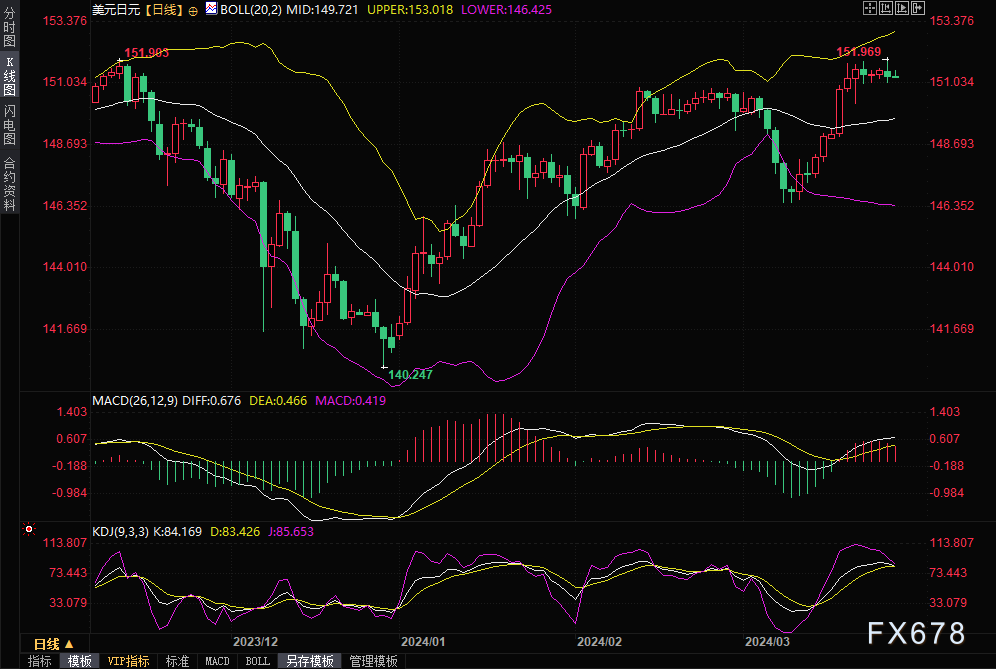Apply the BOLL template

point(257,661)
